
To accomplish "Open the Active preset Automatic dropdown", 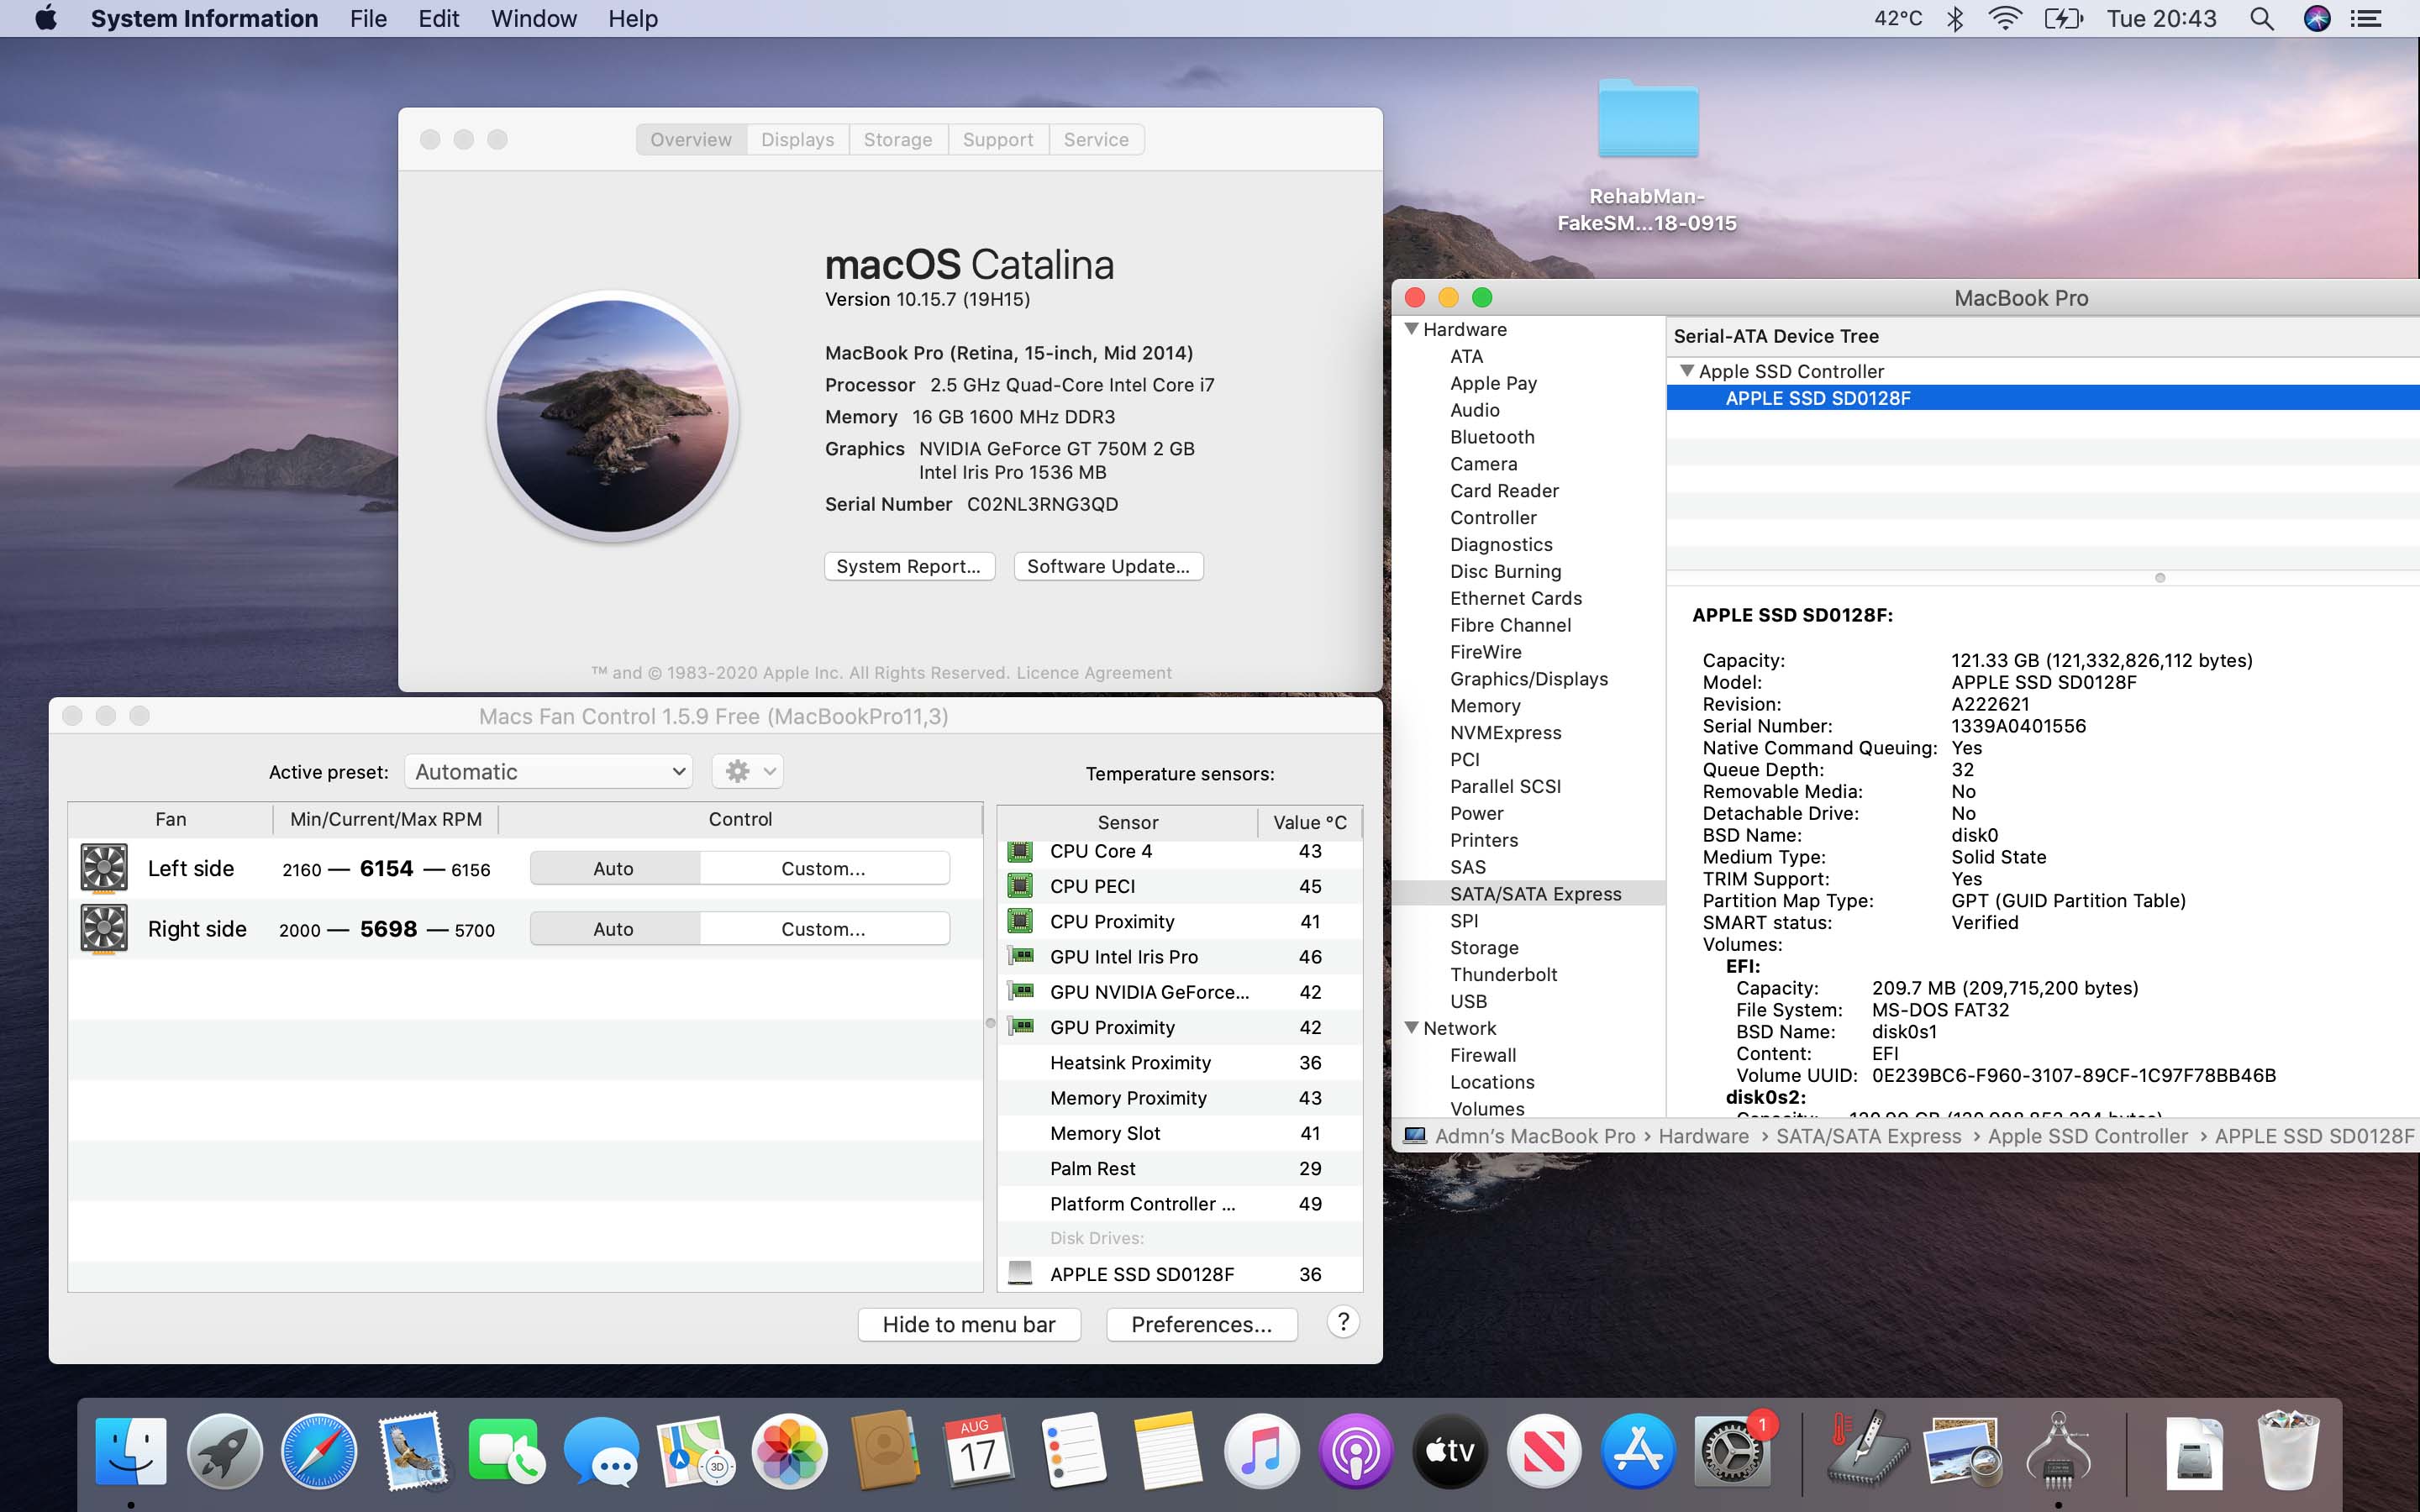I will tap(548, 771).
